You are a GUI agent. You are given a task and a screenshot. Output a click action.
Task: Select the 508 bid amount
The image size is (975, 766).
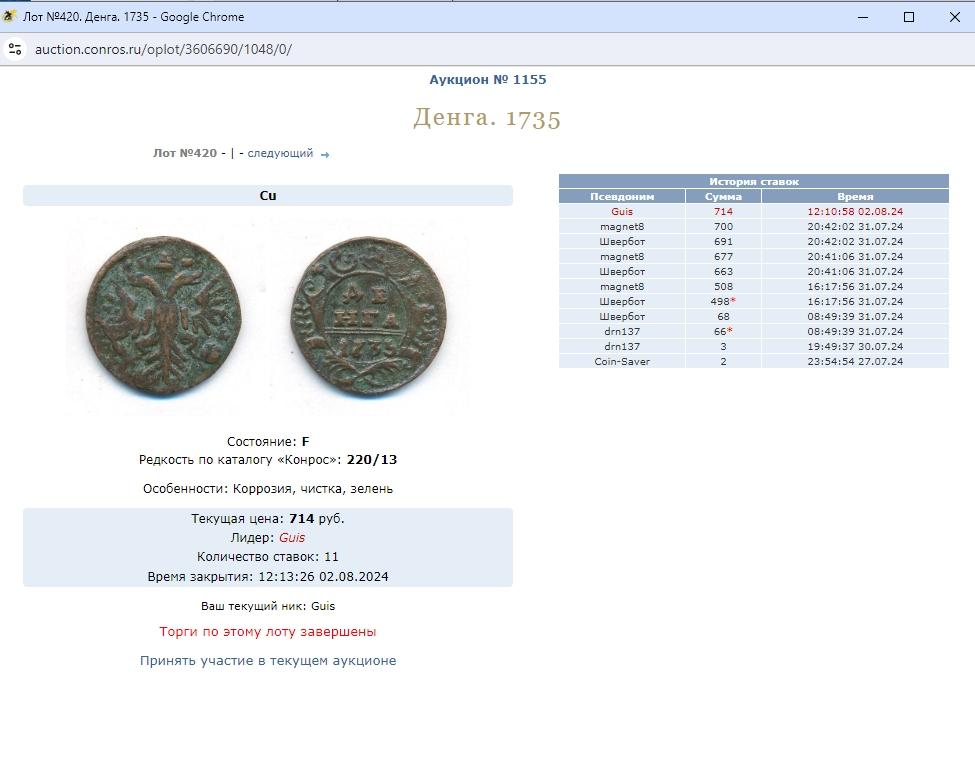pyautogui.click(x=723, y=287)
